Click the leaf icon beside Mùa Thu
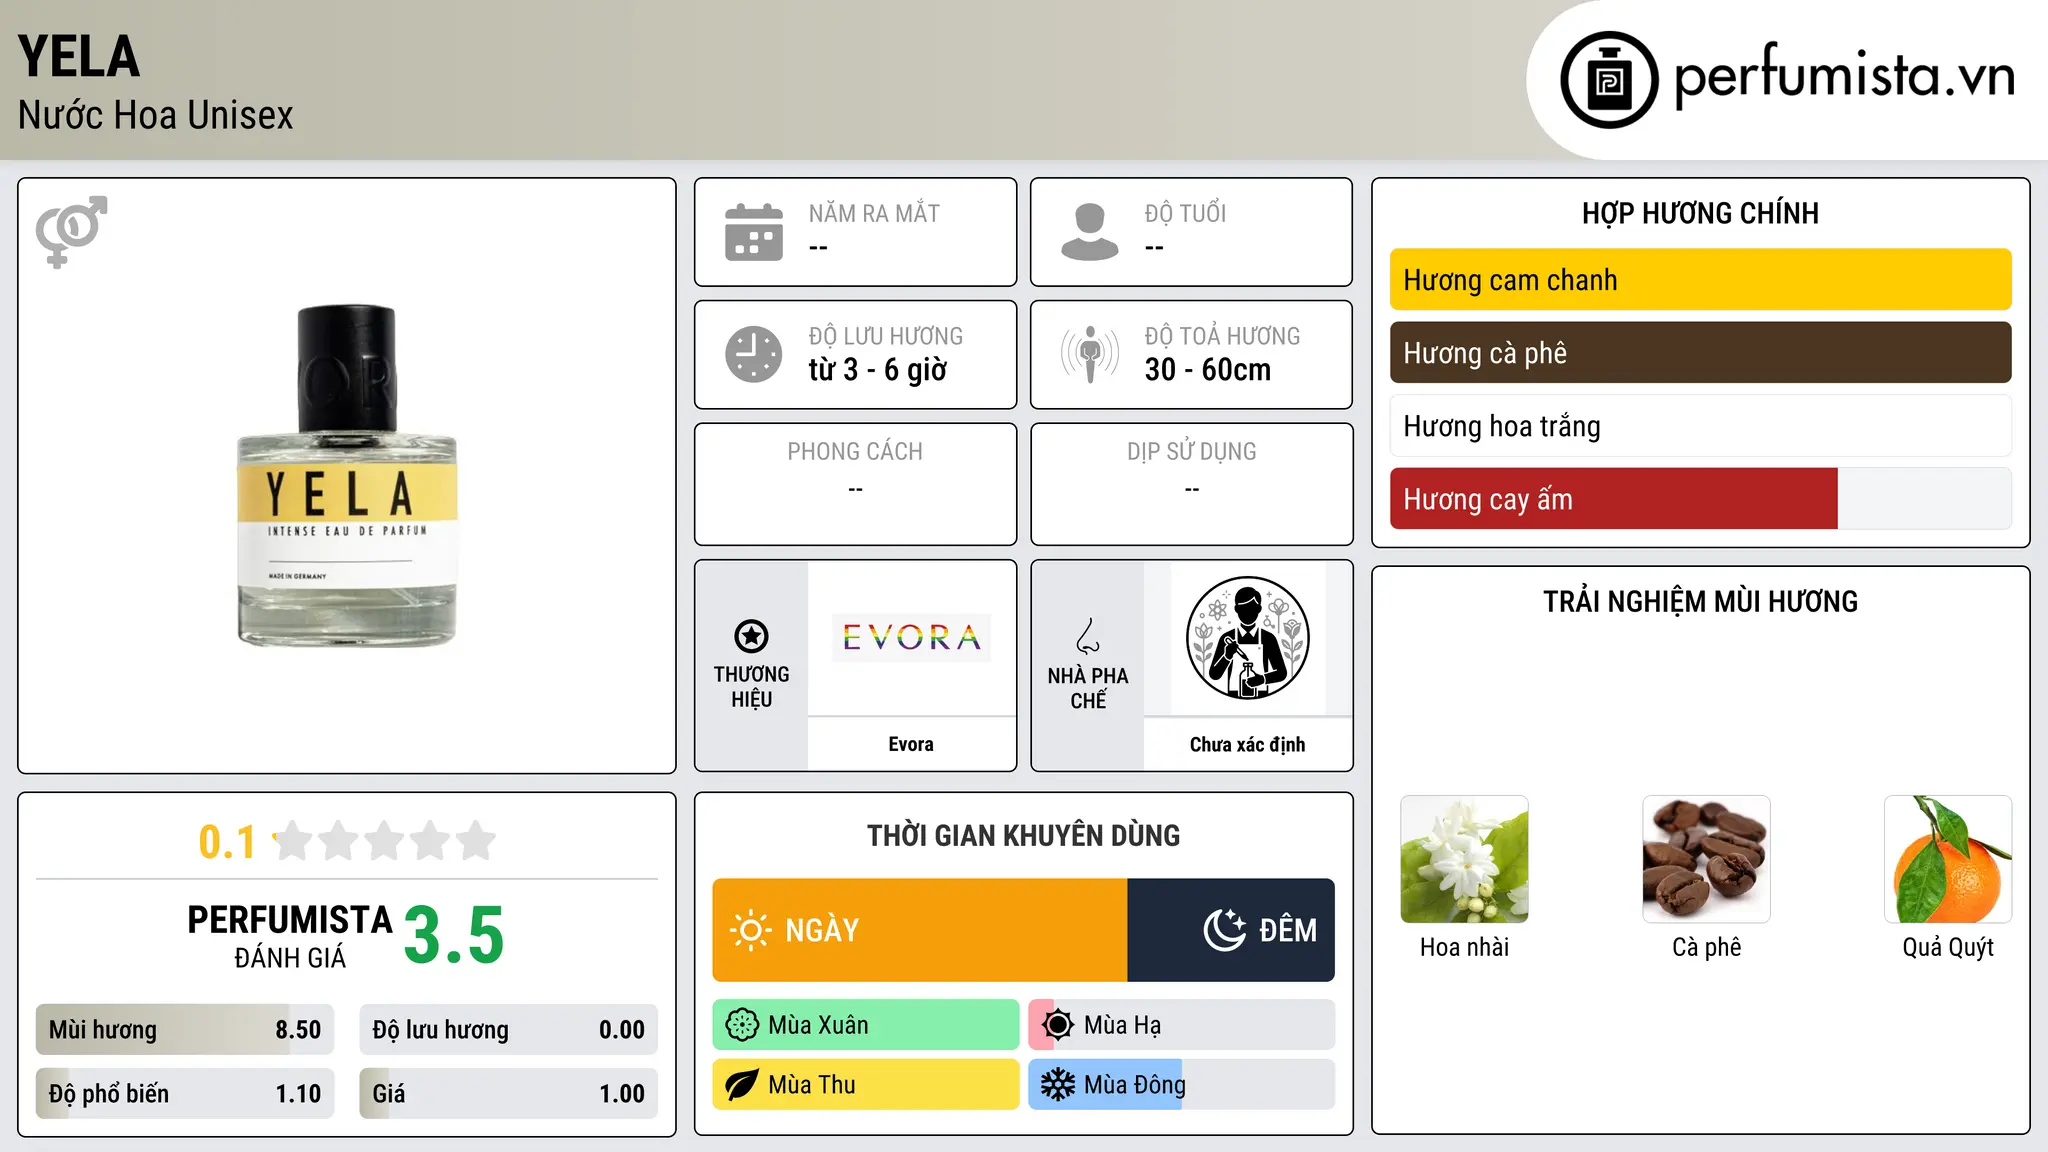 pyautogui.click(x=742, y=1085)
